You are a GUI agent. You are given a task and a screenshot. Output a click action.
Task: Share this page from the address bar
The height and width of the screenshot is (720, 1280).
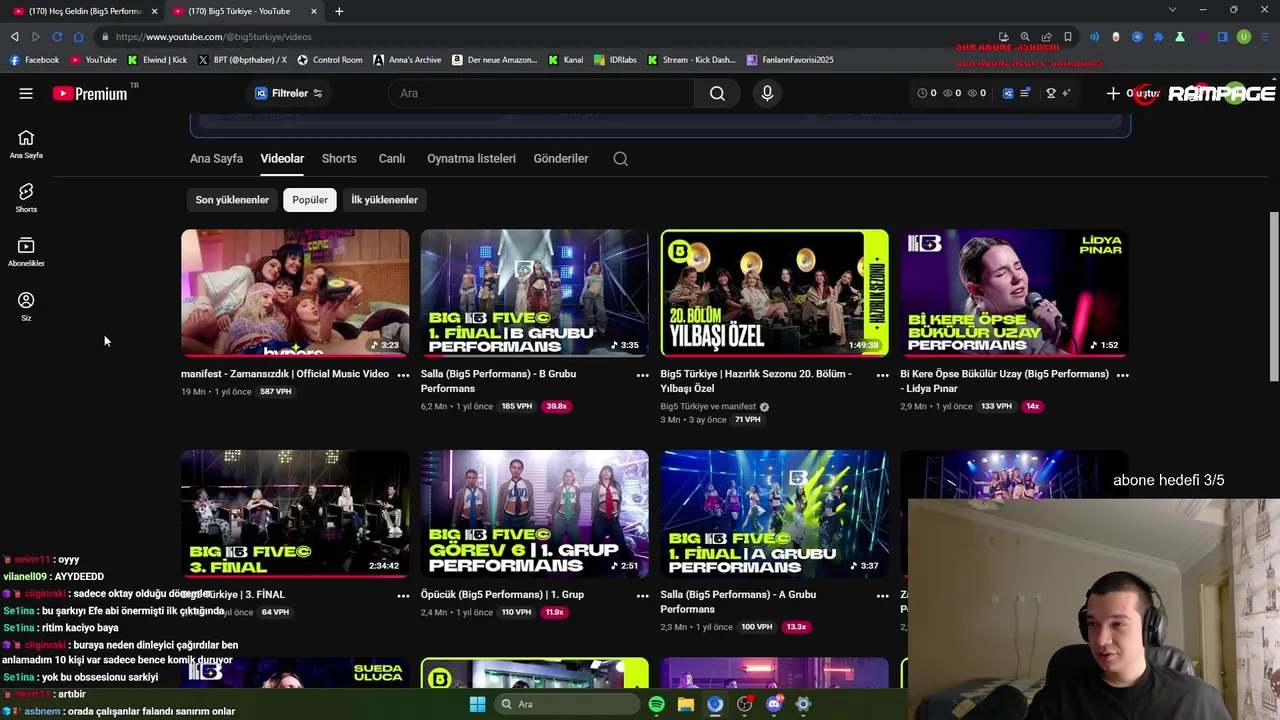1046,37
